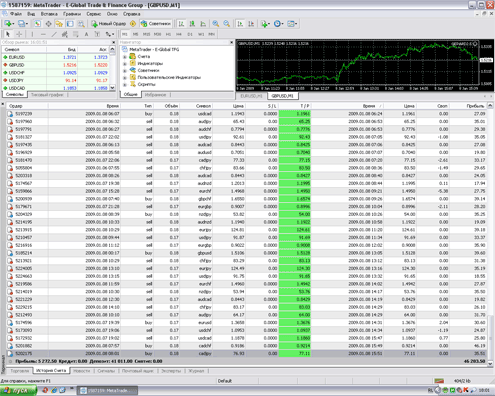Click the MetaTrader taskbar button

point(108,390)
